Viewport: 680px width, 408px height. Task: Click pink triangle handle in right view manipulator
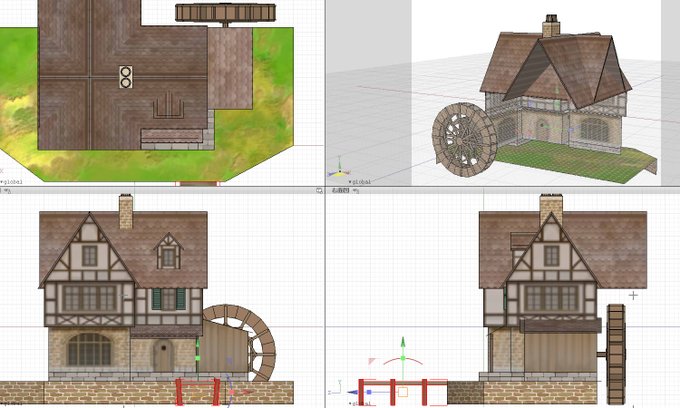pyautogui.click(x=372, y=361)
